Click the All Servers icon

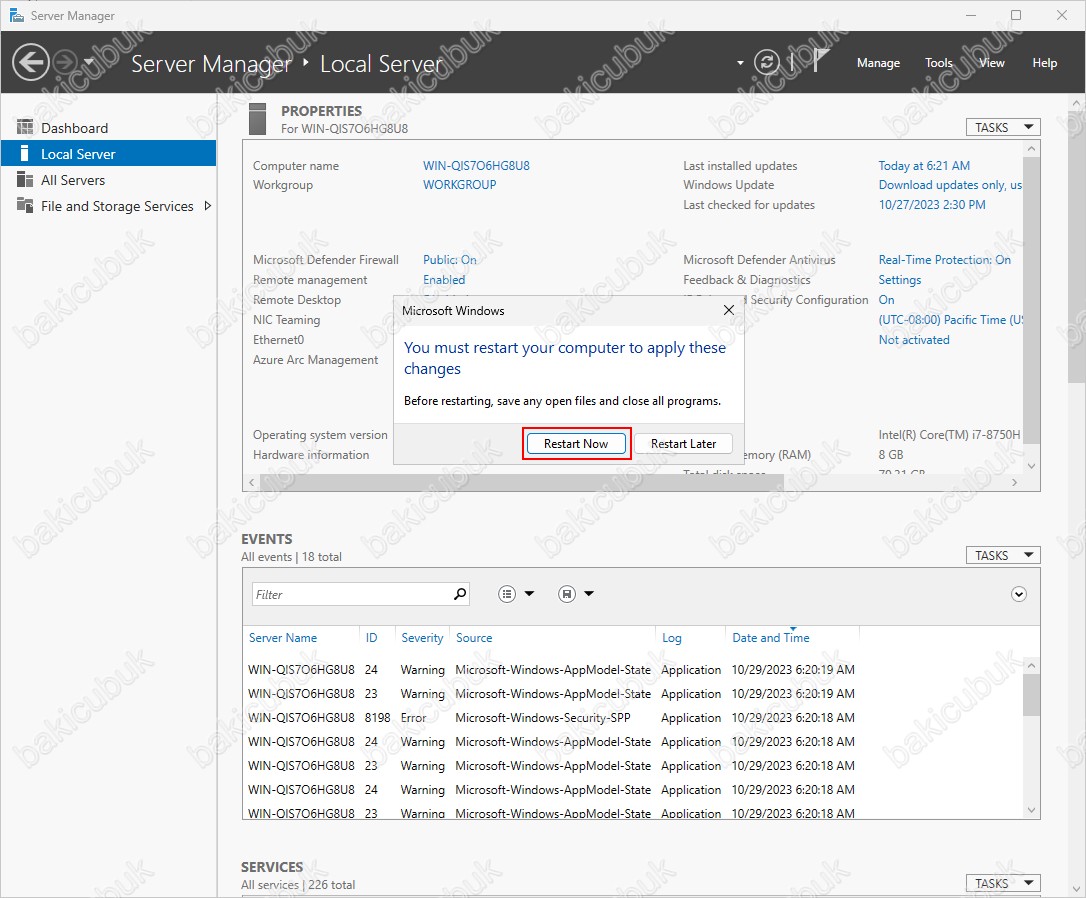(x=25, y=179)
